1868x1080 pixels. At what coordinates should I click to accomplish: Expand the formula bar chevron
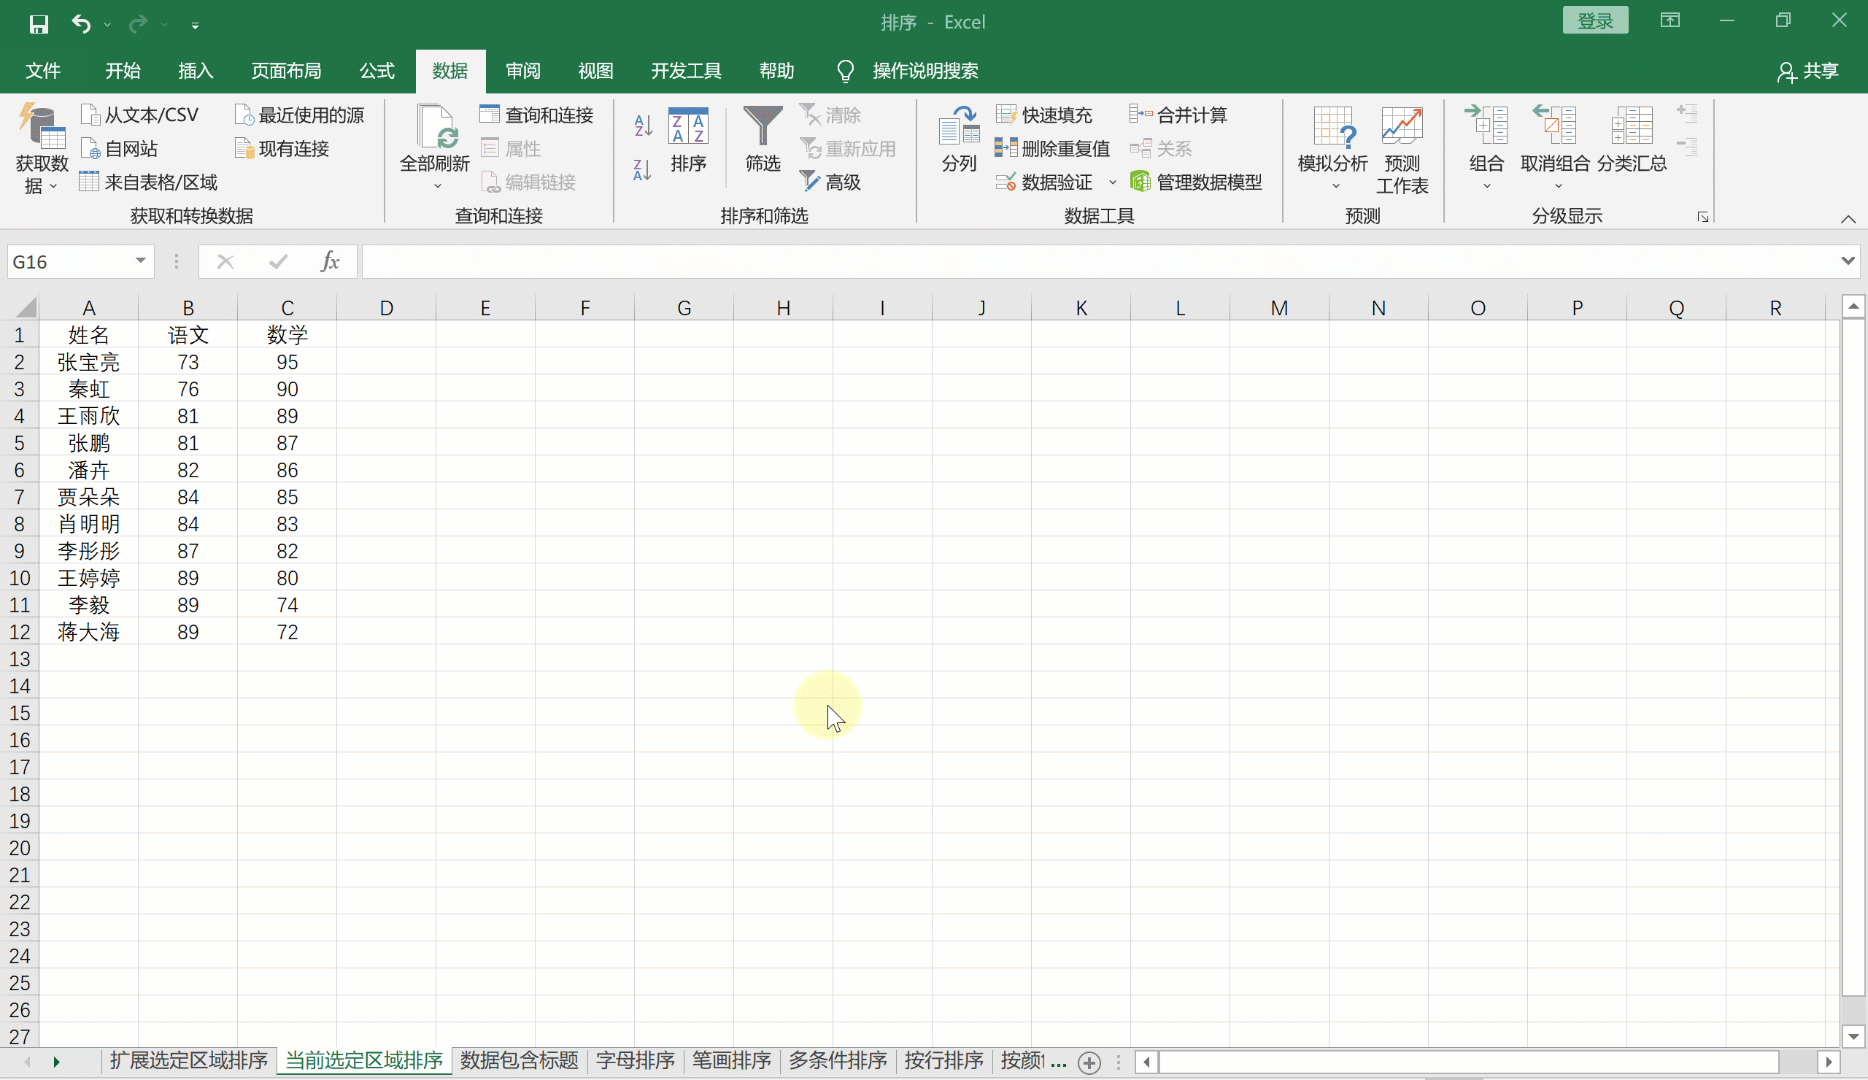click(1847, 261)
